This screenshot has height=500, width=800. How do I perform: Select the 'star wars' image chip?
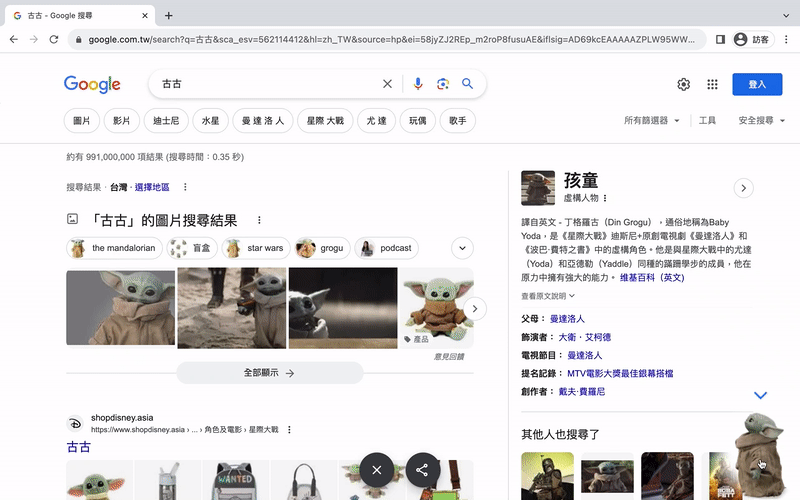pyautogui.click(x=256, y=248)
